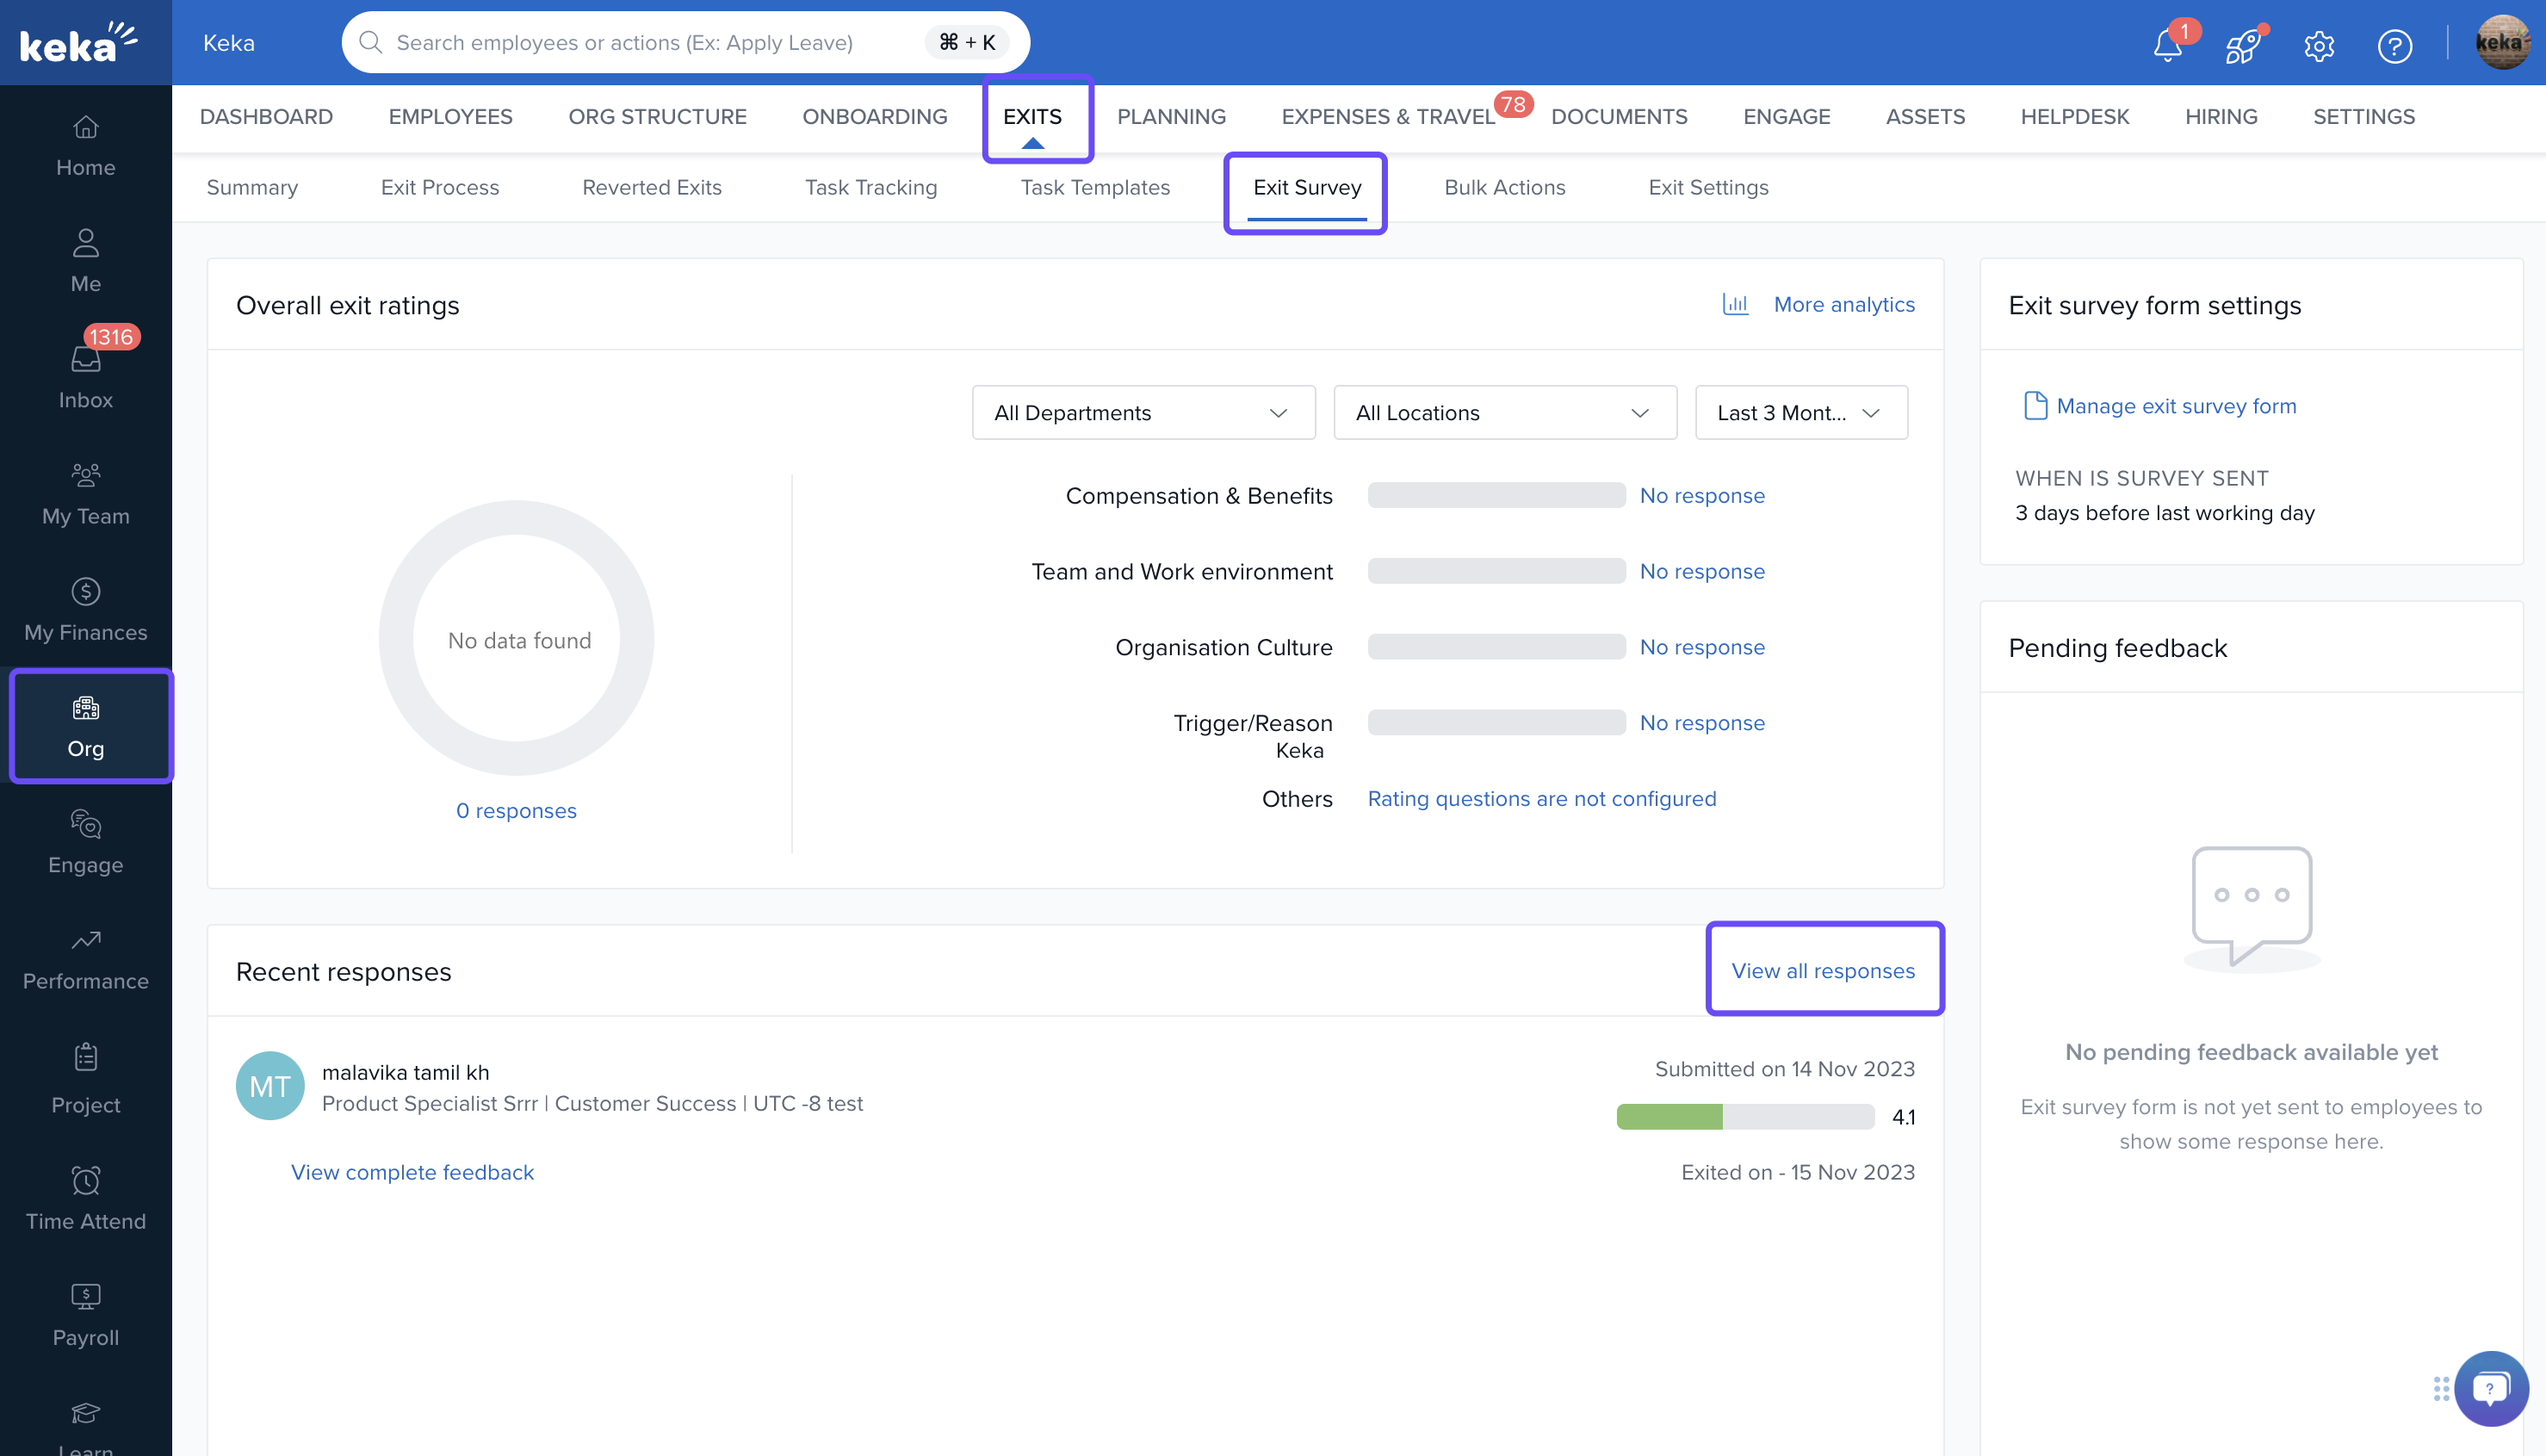The image size is (2546, 1456).
Task: Click View all responses link
Action: pos(1822,970)
